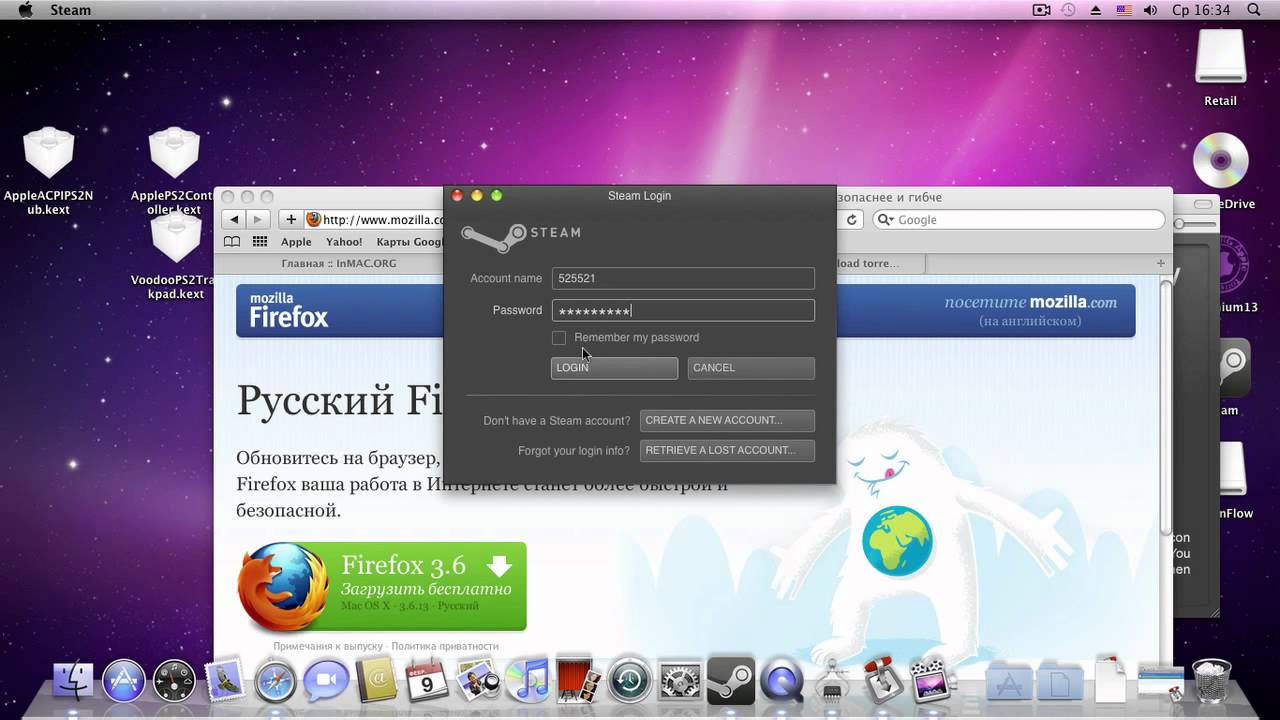This screenshot has height=720, width=1280.
Task: Open Mail stamp icon in Dock
Action: (x=225, y=681)
